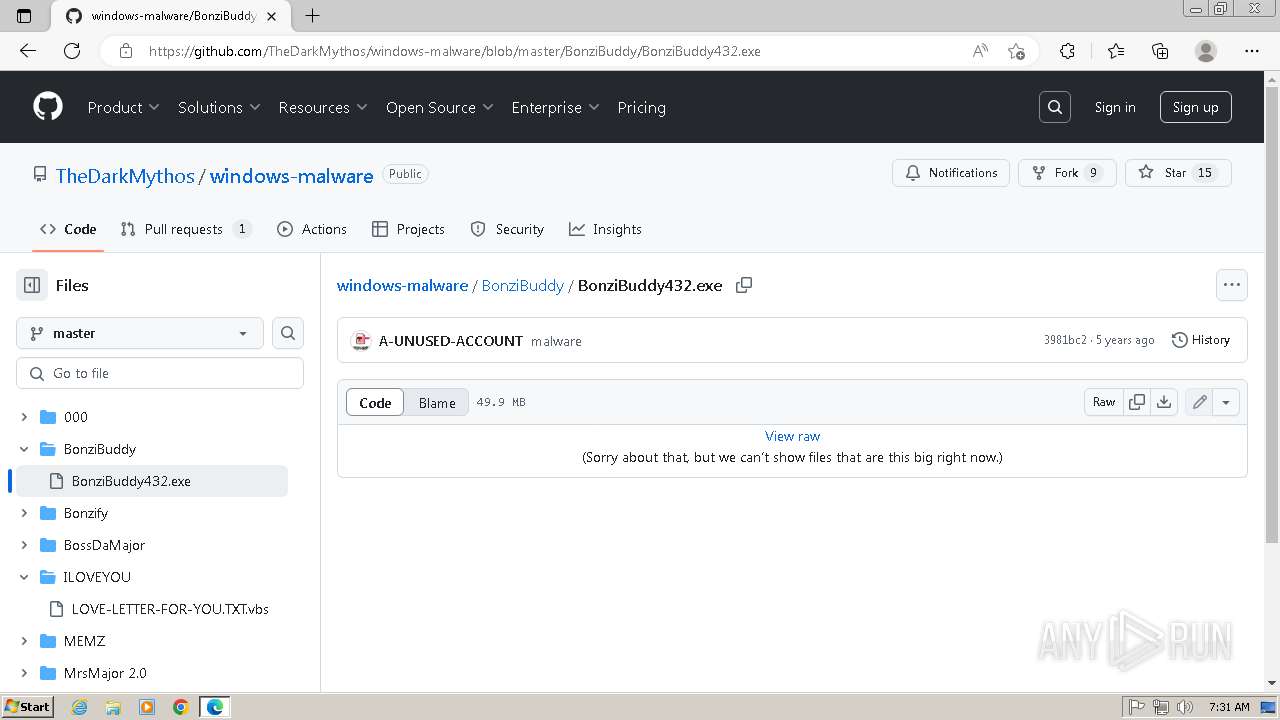Image resolution: width=1280 pixels, height=720 pixels.
Task: Open File Explorer from taskbar
Action: pyautogui.click(x=113, y=707)
